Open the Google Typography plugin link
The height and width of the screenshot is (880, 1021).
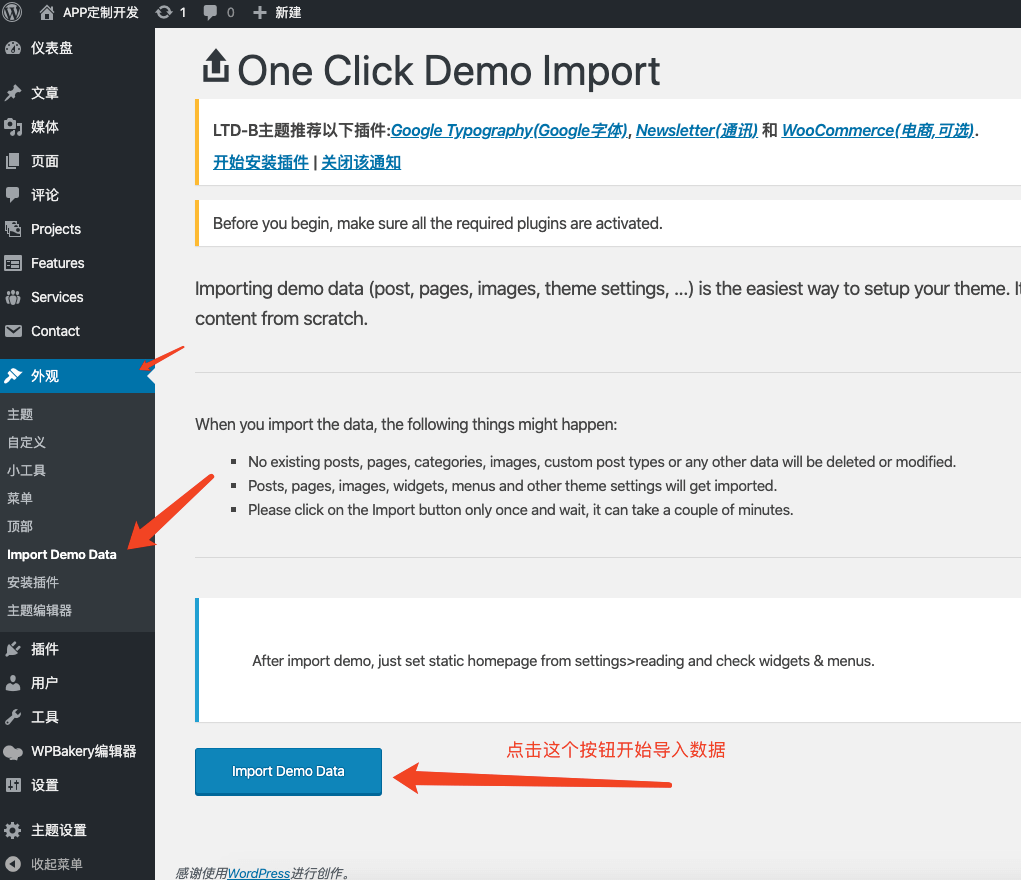click(509, 130)
